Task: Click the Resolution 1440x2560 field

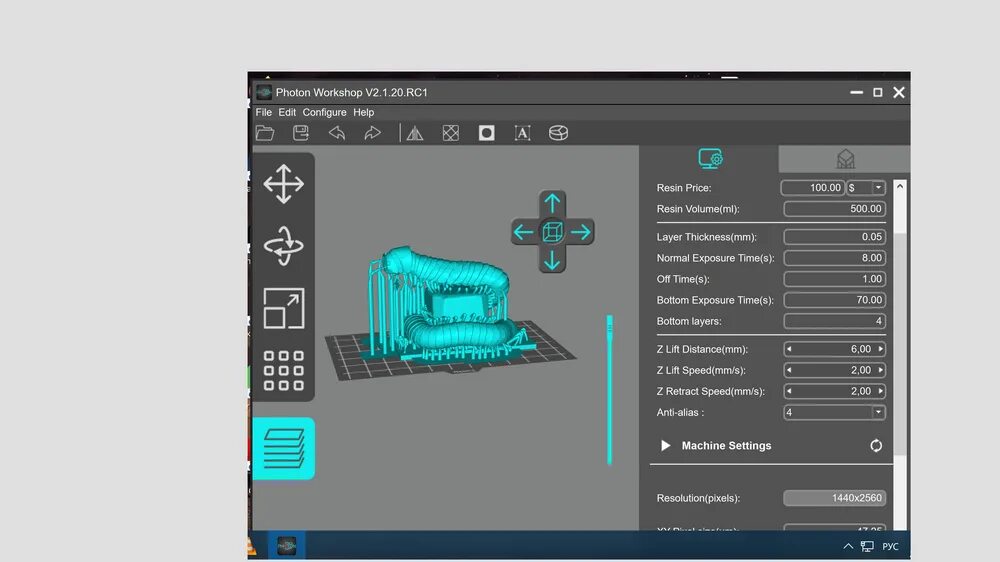Action: click(834, 498)
